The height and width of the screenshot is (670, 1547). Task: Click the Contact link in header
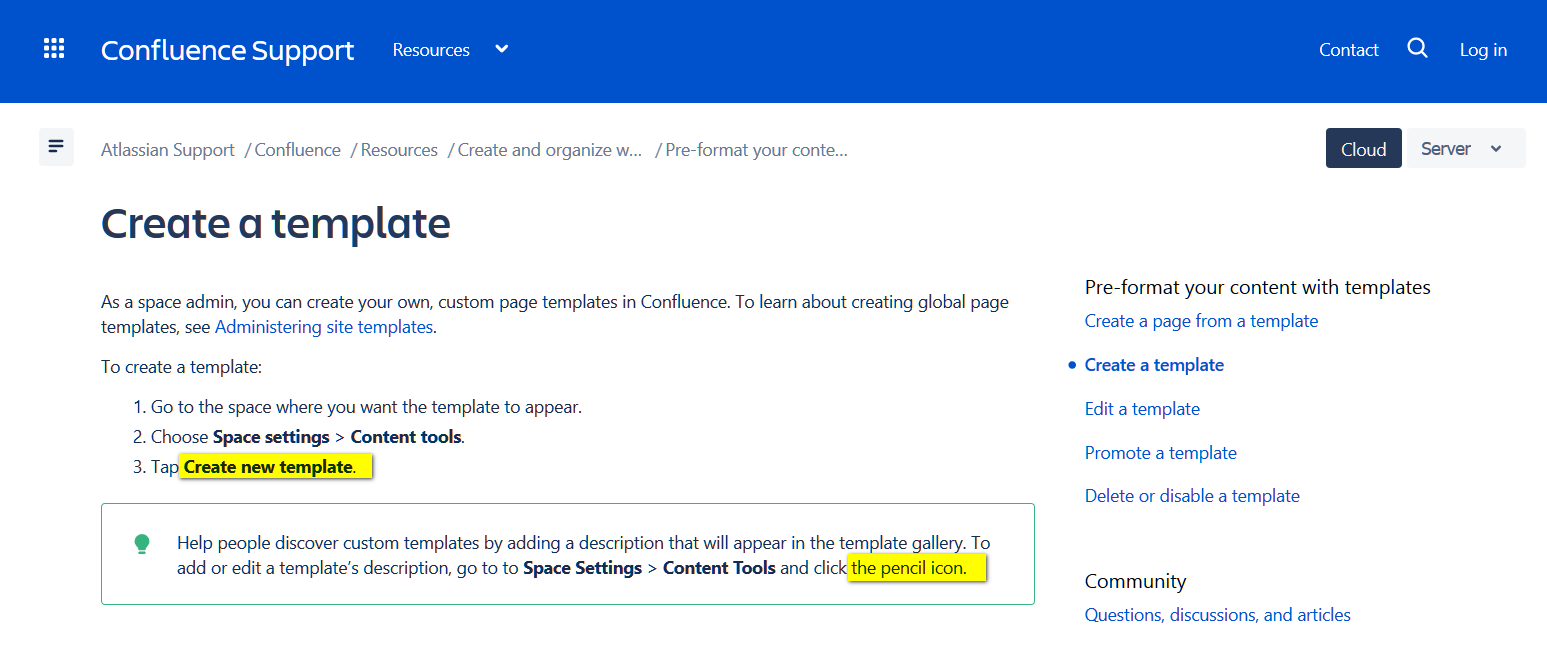pos(1348,49)
